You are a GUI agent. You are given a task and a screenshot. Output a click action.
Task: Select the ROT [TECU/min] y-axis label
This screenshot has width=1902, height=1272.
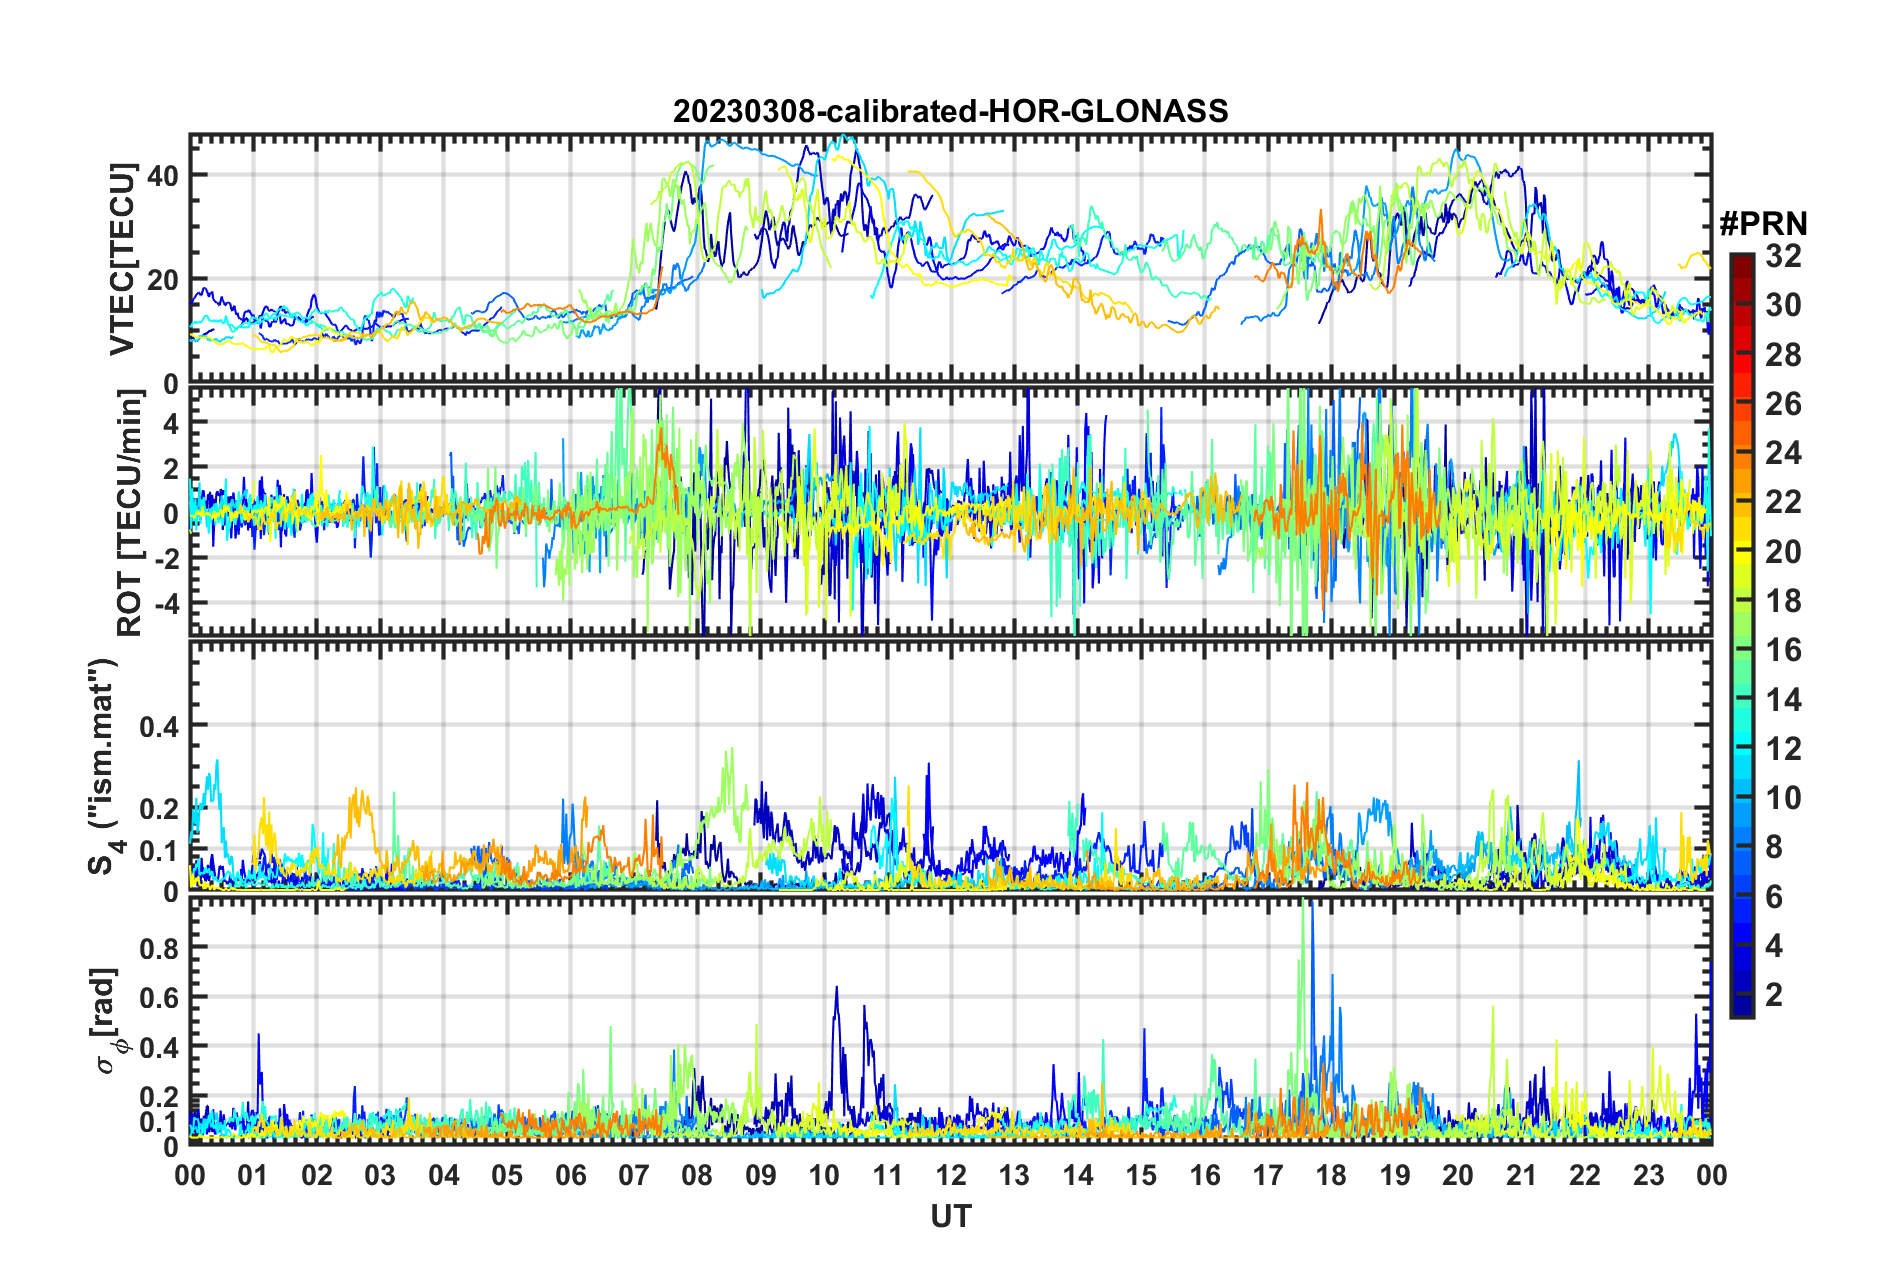point(129,512)
